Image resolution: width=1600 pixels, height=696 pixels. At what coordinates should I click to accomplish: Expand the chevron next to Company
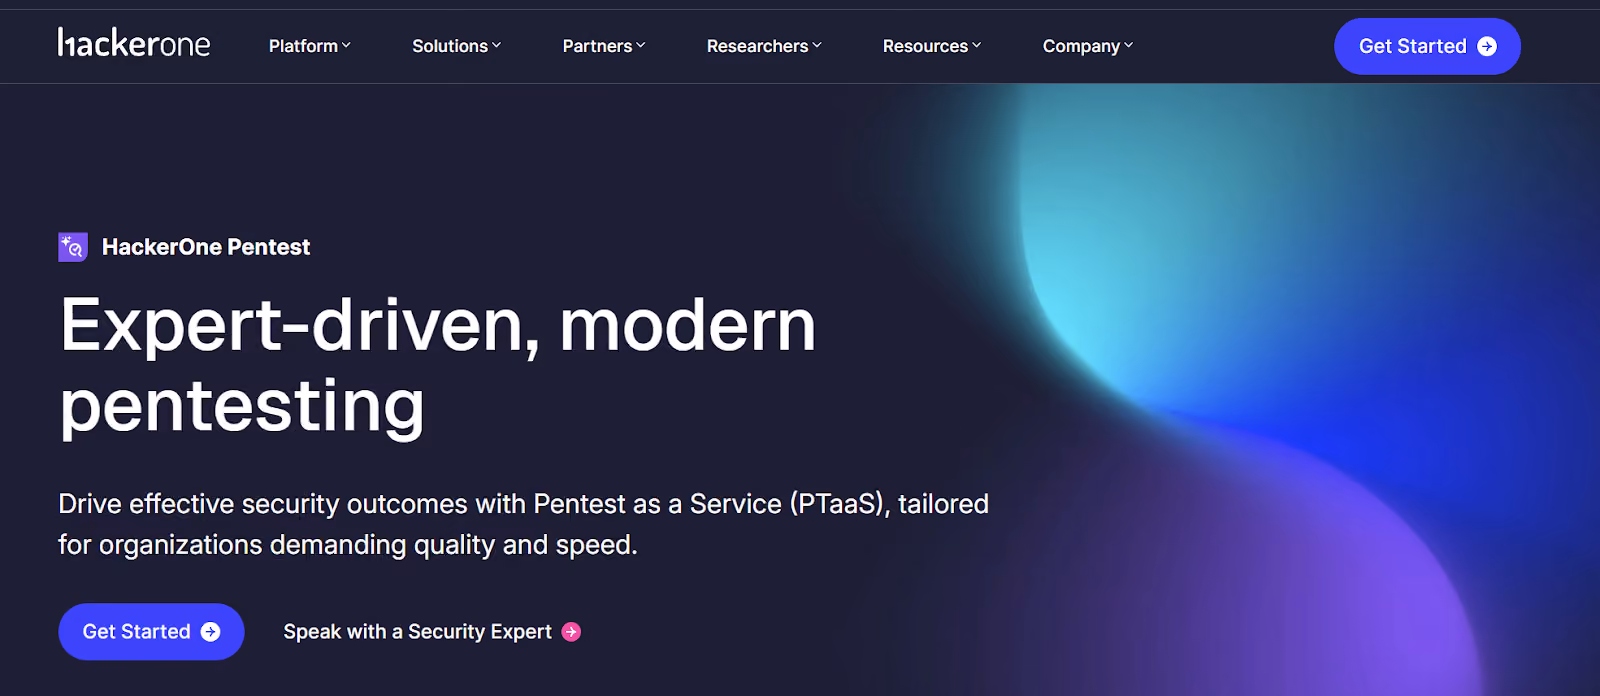(1129, 46)
